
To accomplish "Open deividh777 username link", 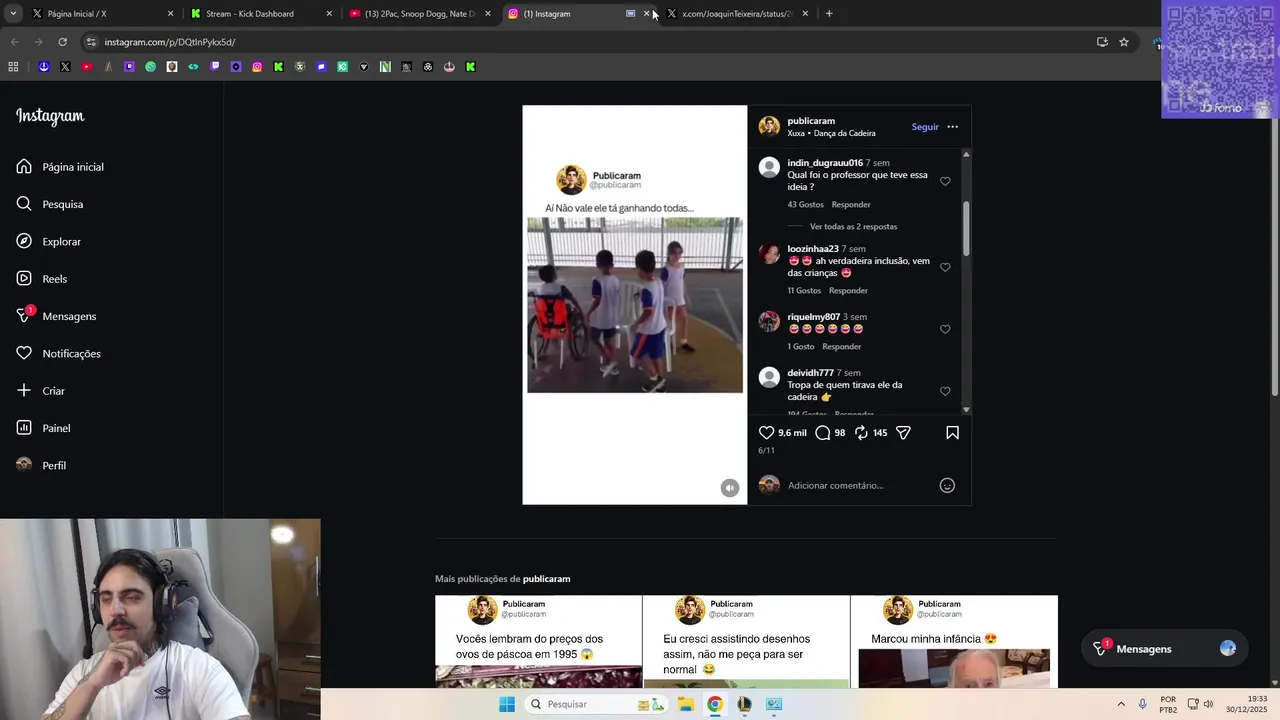I will coord(810,373).
